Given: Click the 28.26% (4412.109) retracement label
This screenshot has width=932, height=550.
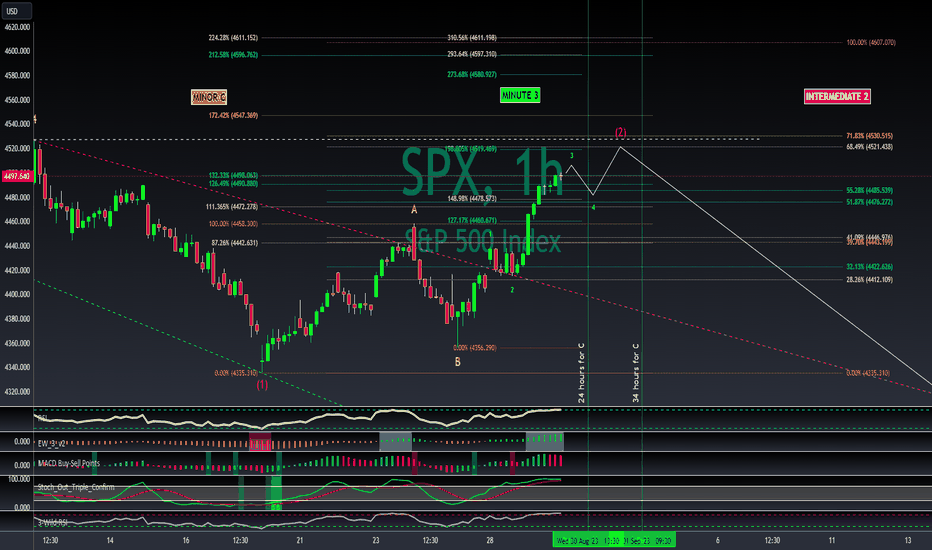Looking at the screenshot, I should click(870, 279).
